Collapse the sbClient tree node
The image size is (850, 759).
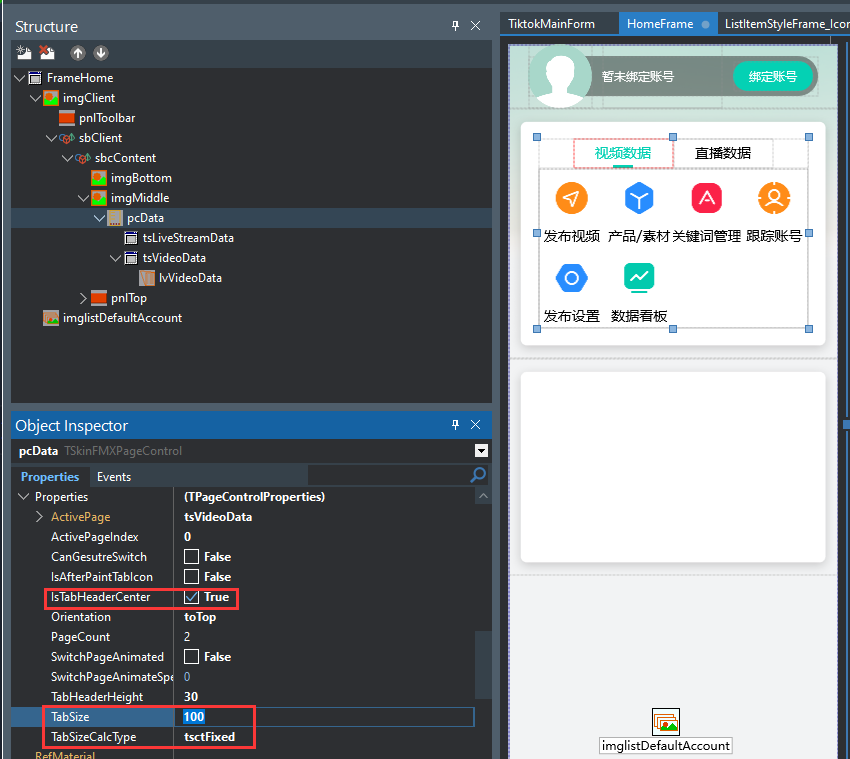[51, 138]
